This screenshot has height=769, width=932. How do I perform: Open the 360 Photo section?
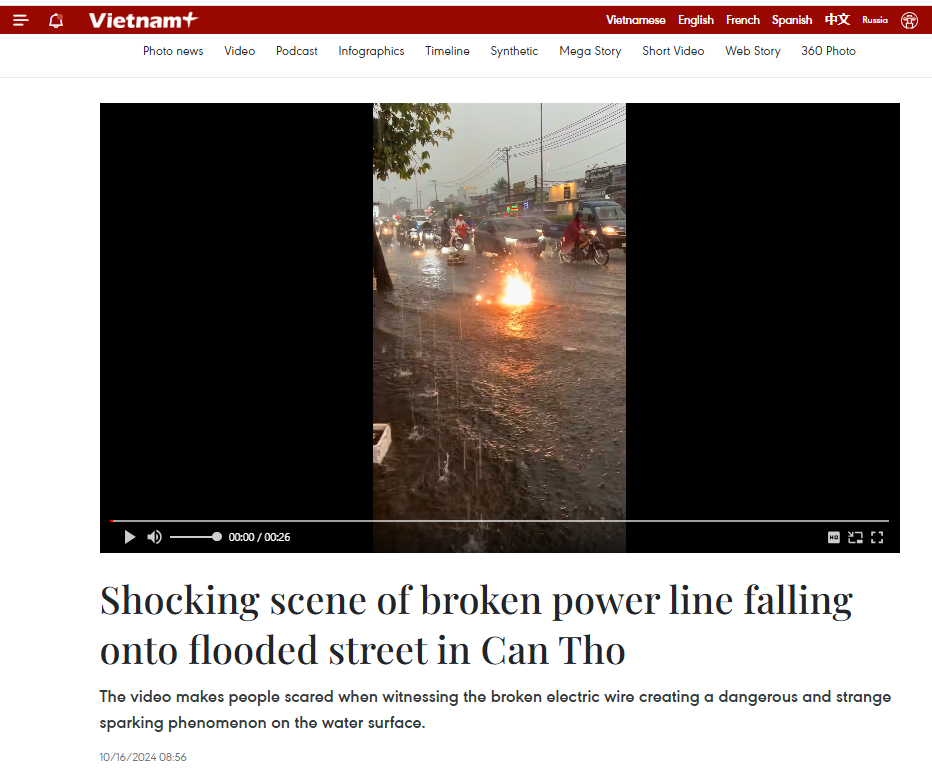click(x=828, y=51)
